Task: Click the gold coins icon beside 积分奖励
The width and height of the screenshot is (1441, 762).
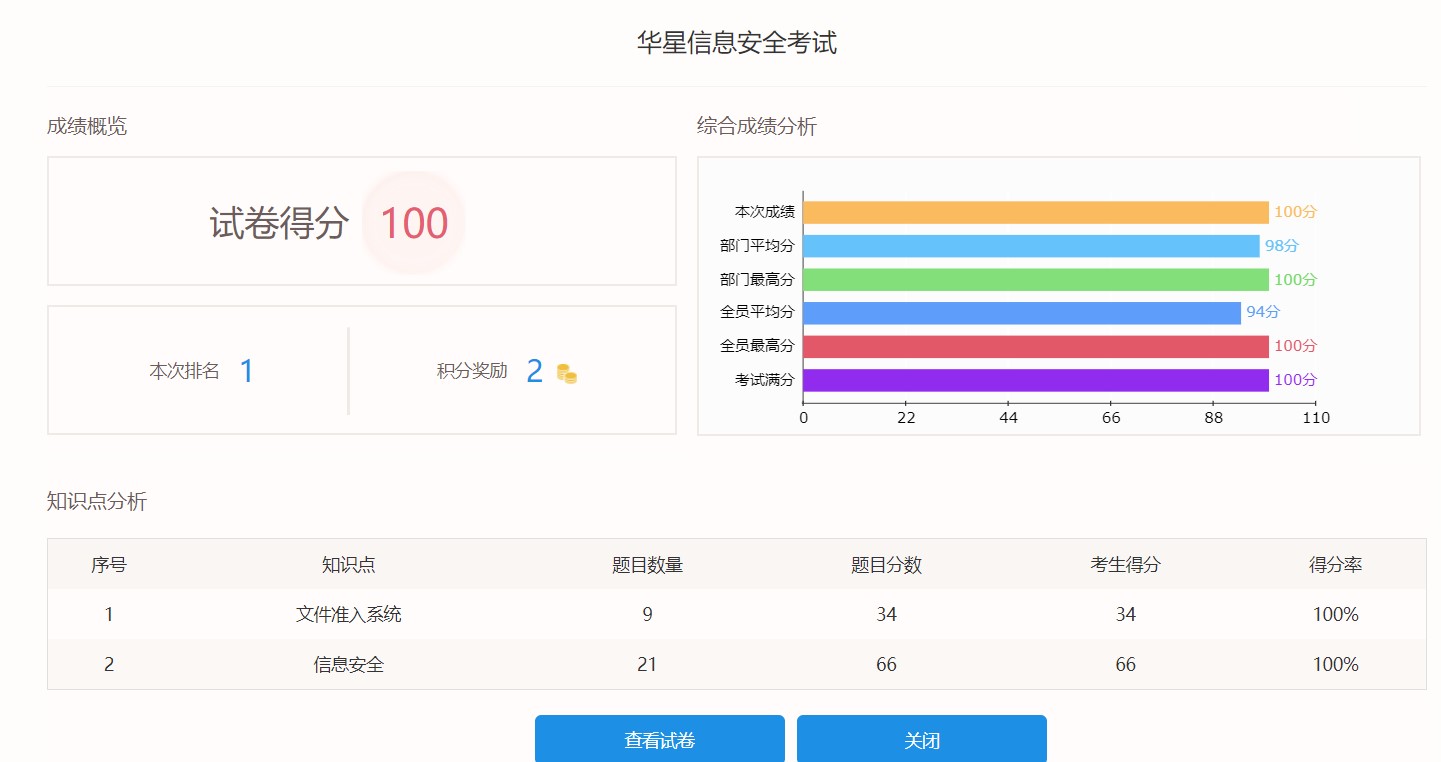Action: pyautogui.click(x=567, y=374)
